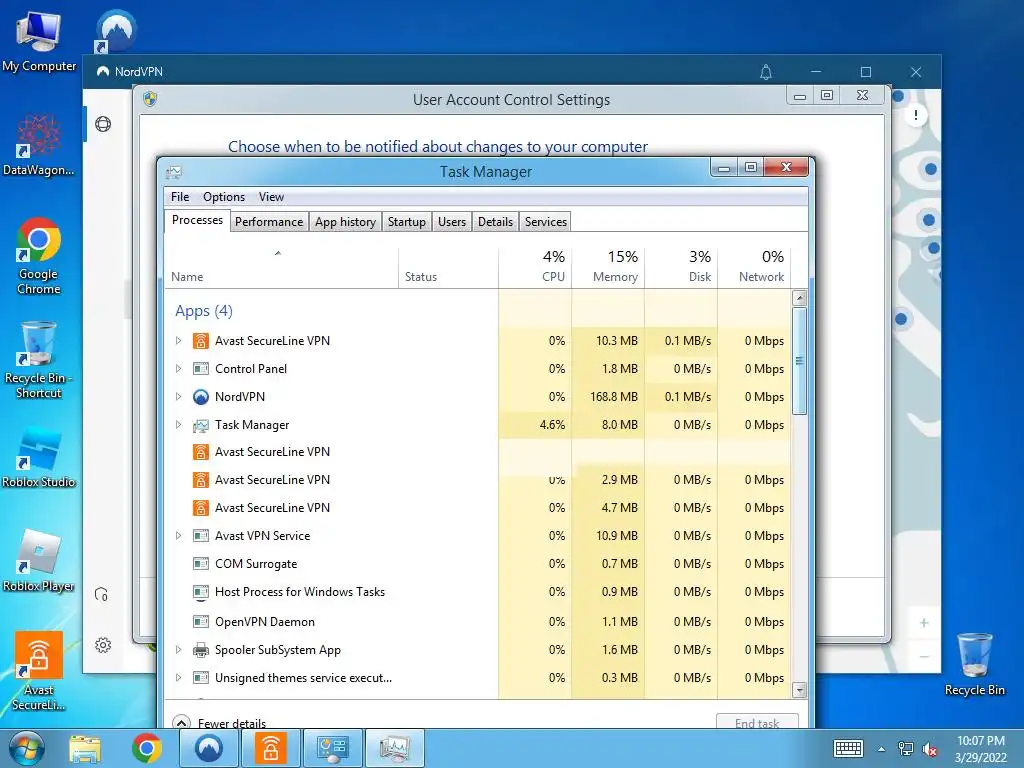Sort by Memory column header
Screen dimensions: 1024x768
tap(608, 268)
